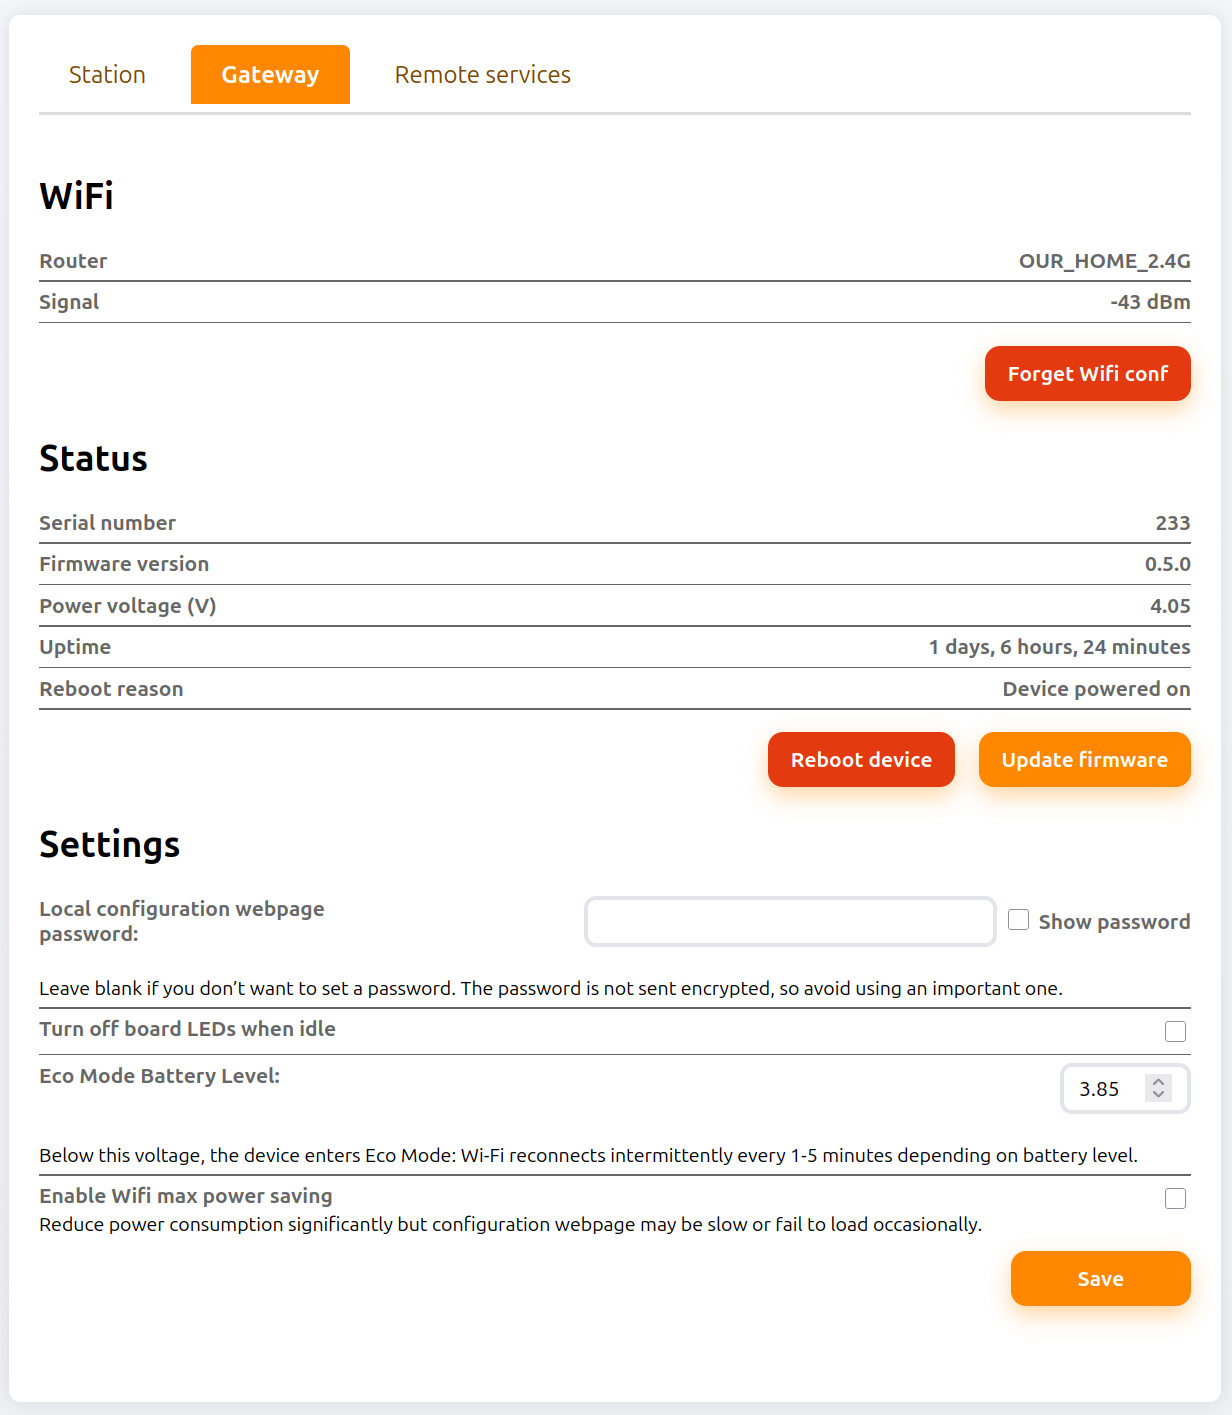Click the Update firmware button
The height and width of the screenshot is (1415, 1232).
tap(1084, 760)
